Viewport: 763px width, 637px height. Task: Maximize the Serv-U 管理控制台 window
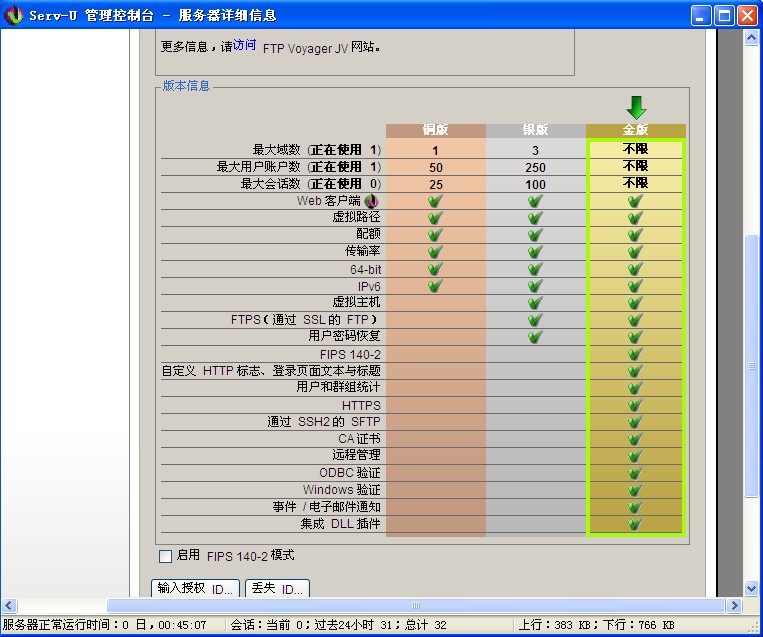click(x=724, y=16)
